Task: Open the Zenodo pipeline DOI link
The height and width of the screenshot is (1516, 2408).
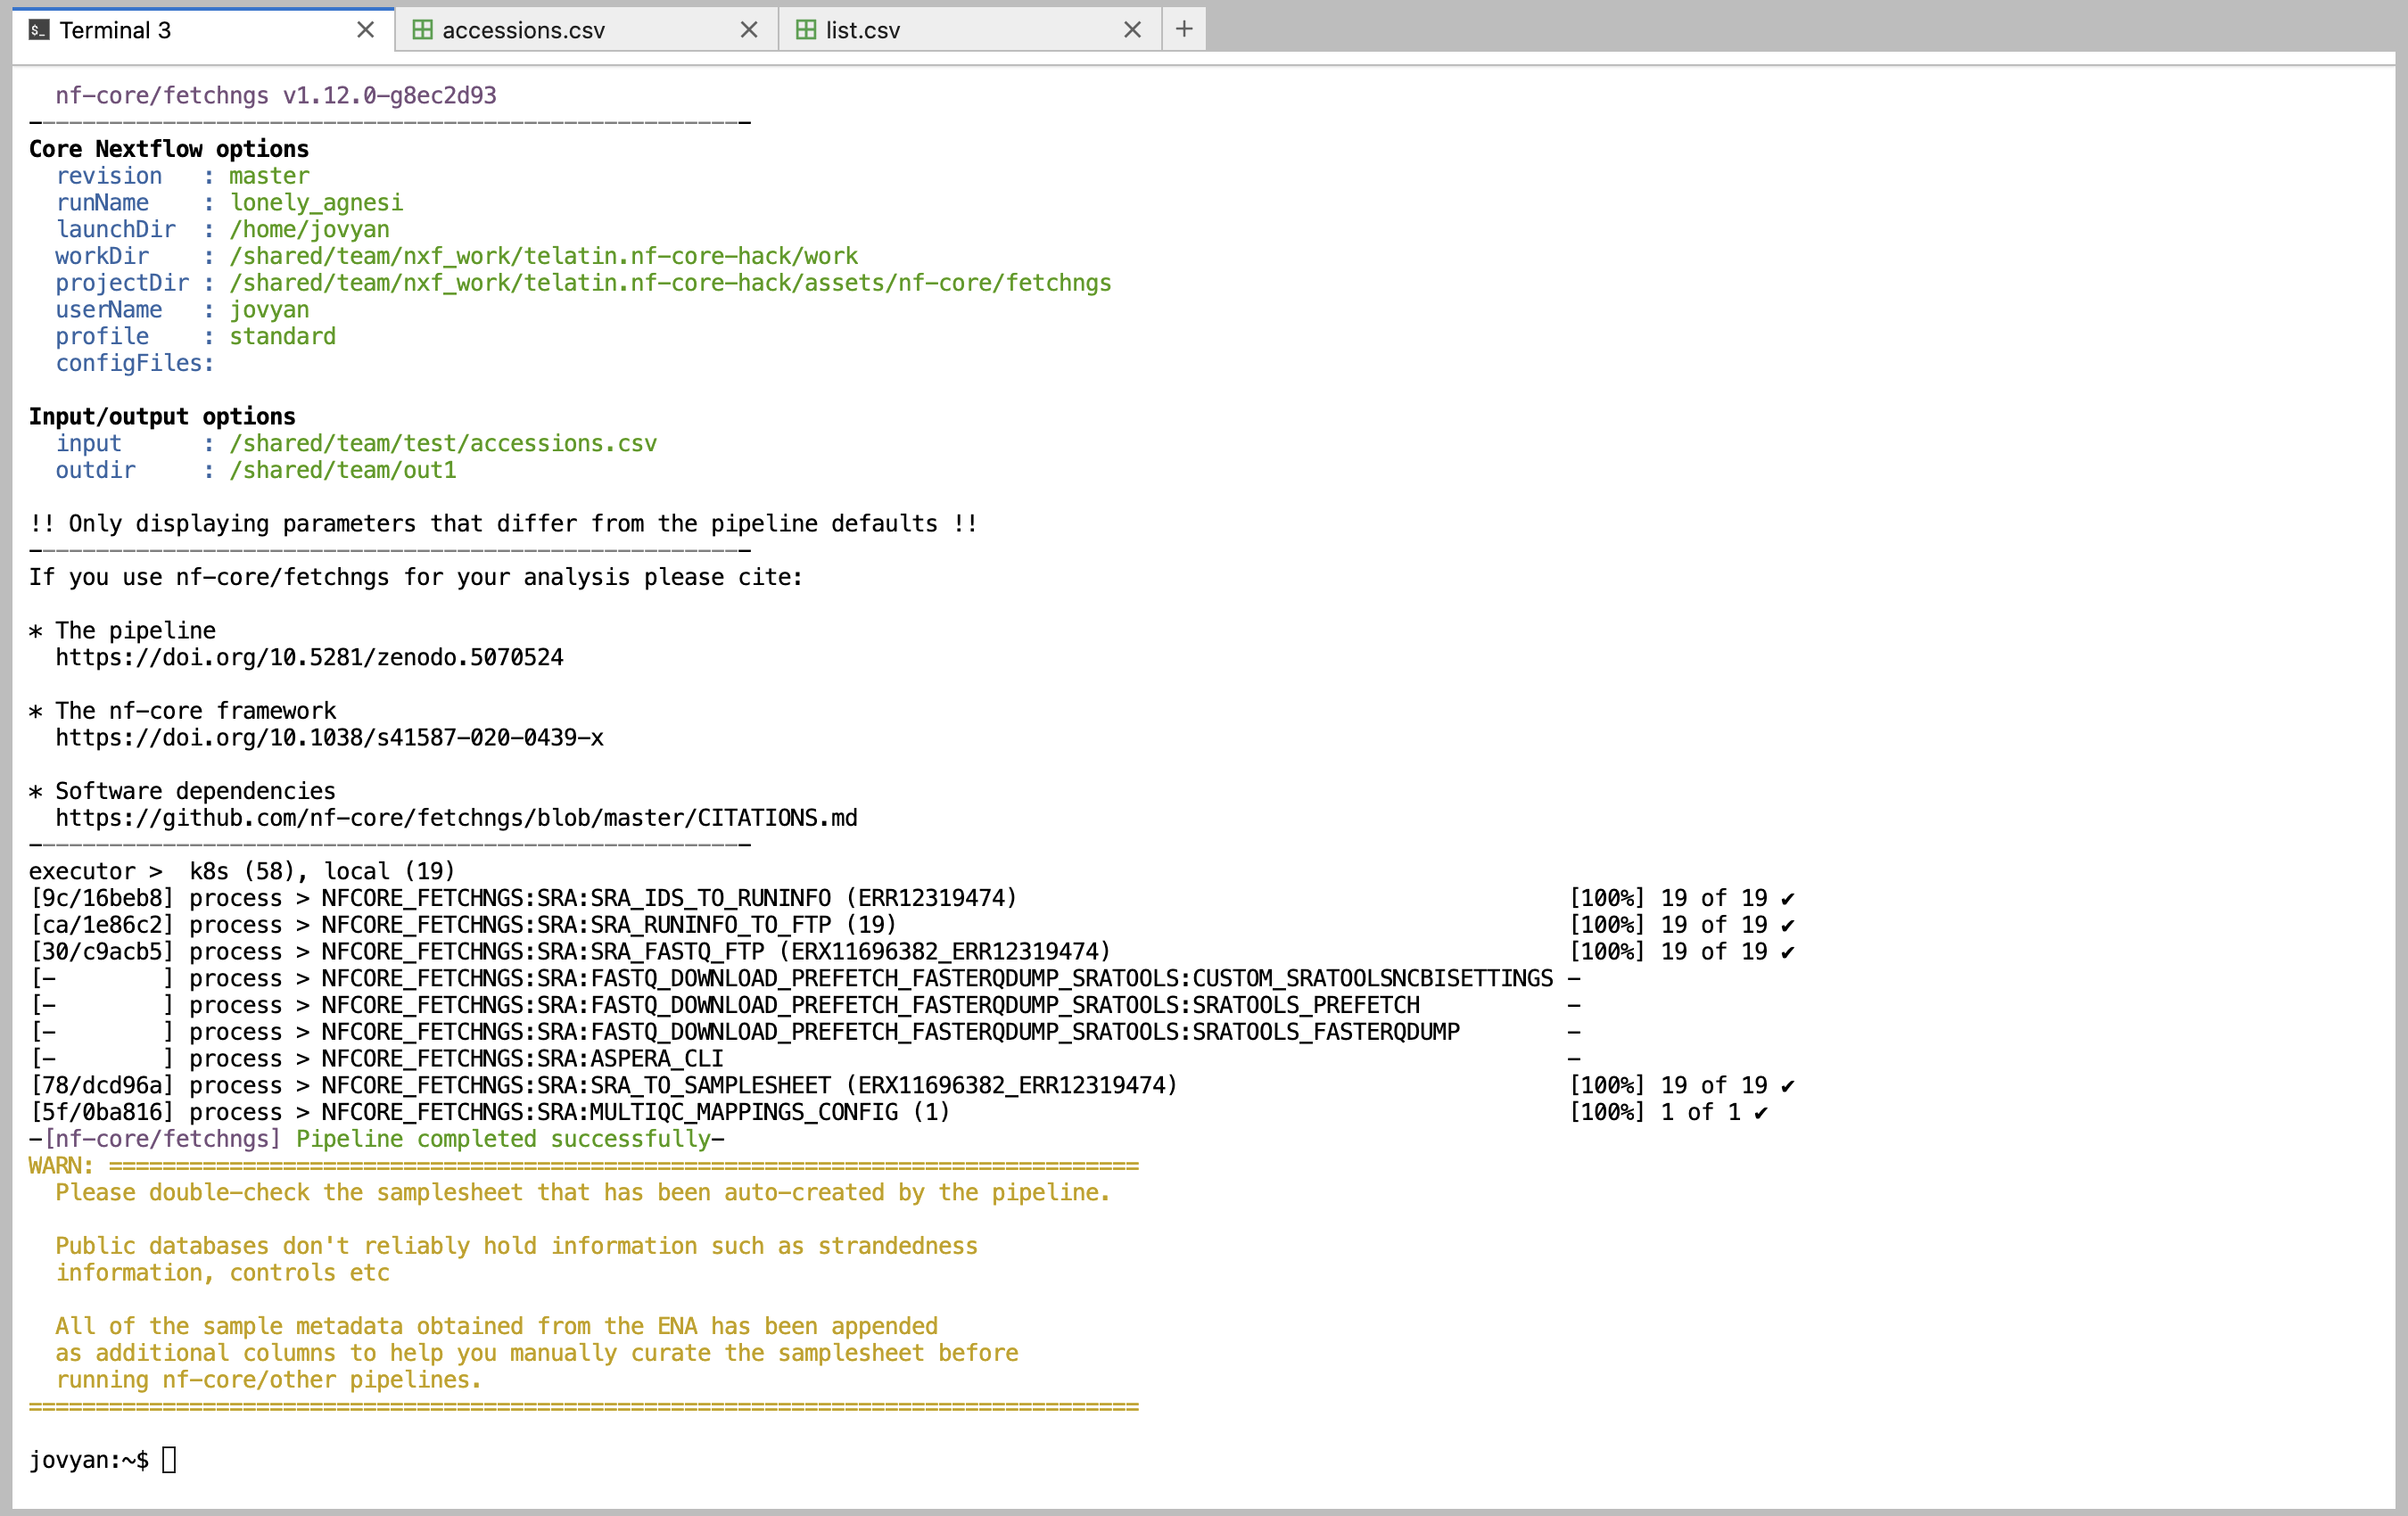Action: point(310,657)
